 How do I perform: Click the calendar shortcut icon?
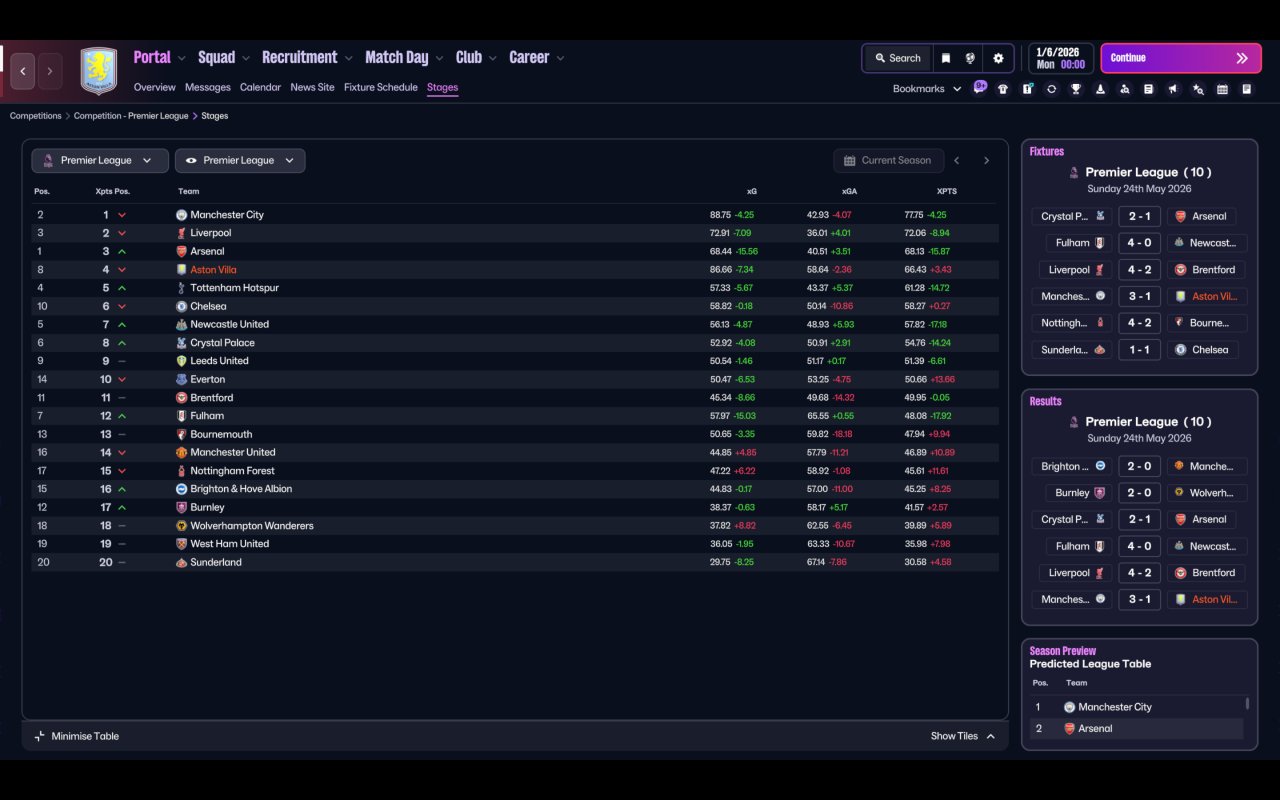click(1222, 89)
